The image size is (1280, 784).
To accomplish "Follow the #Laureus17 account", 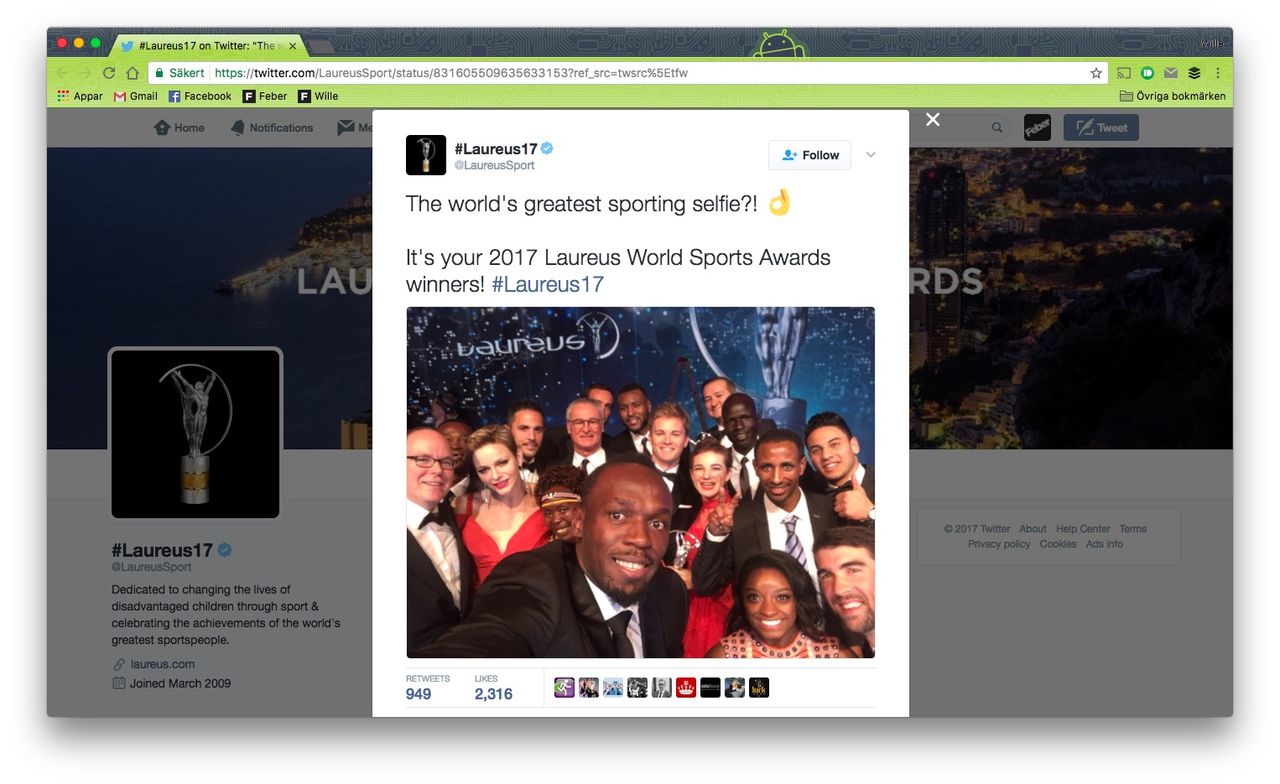I will (x=810, y=155).
